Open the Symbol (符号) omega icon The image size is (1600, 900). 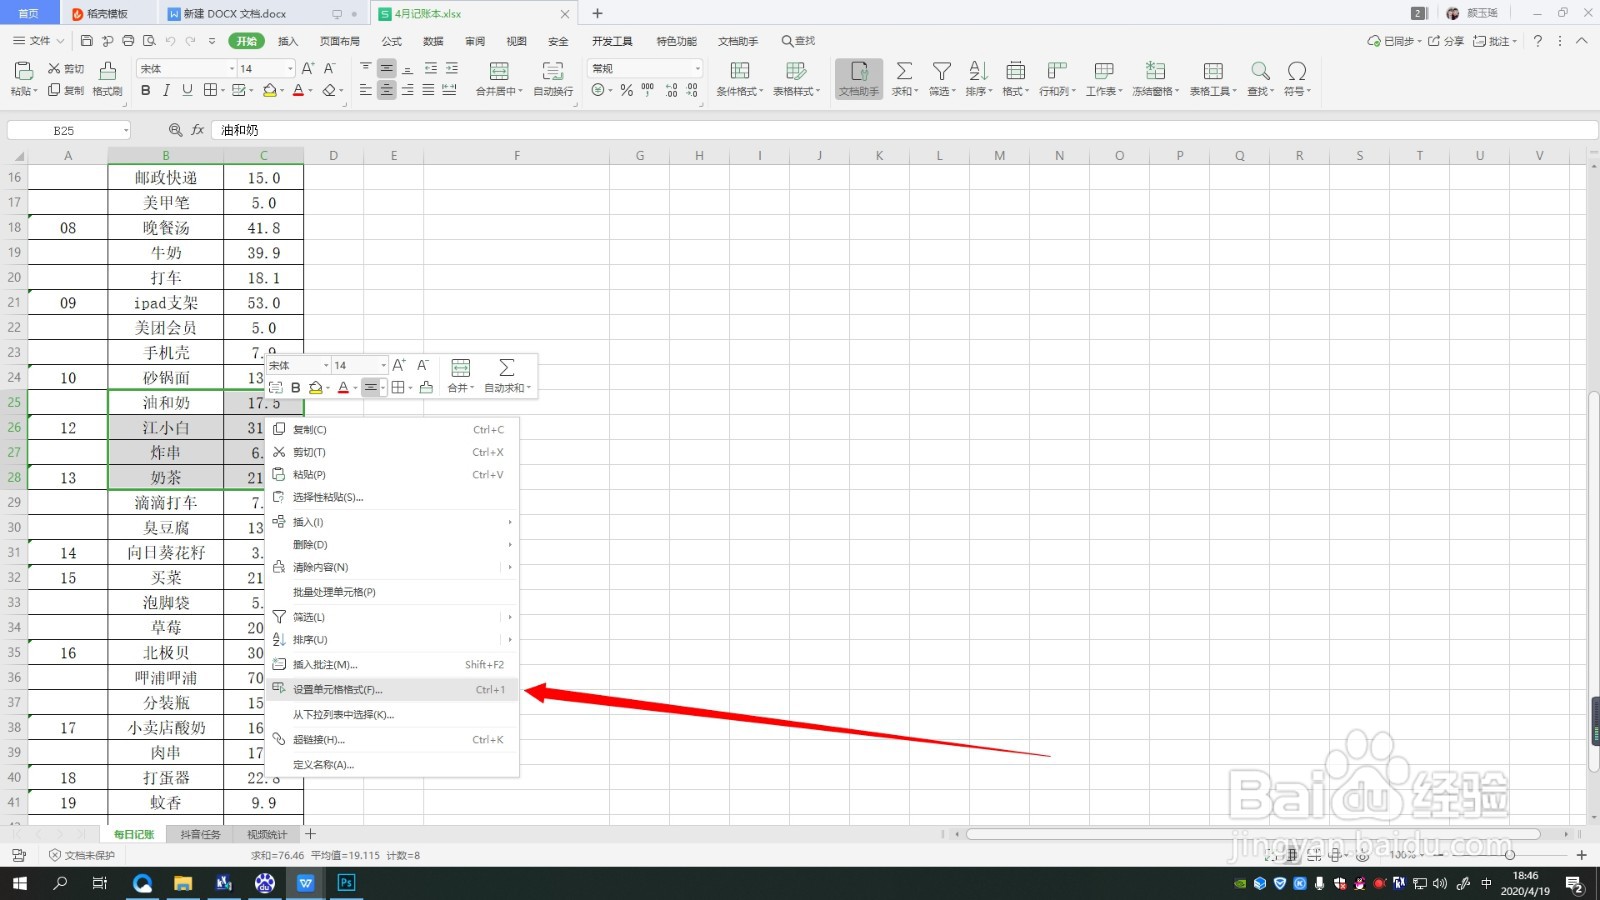pos(1297,71)
